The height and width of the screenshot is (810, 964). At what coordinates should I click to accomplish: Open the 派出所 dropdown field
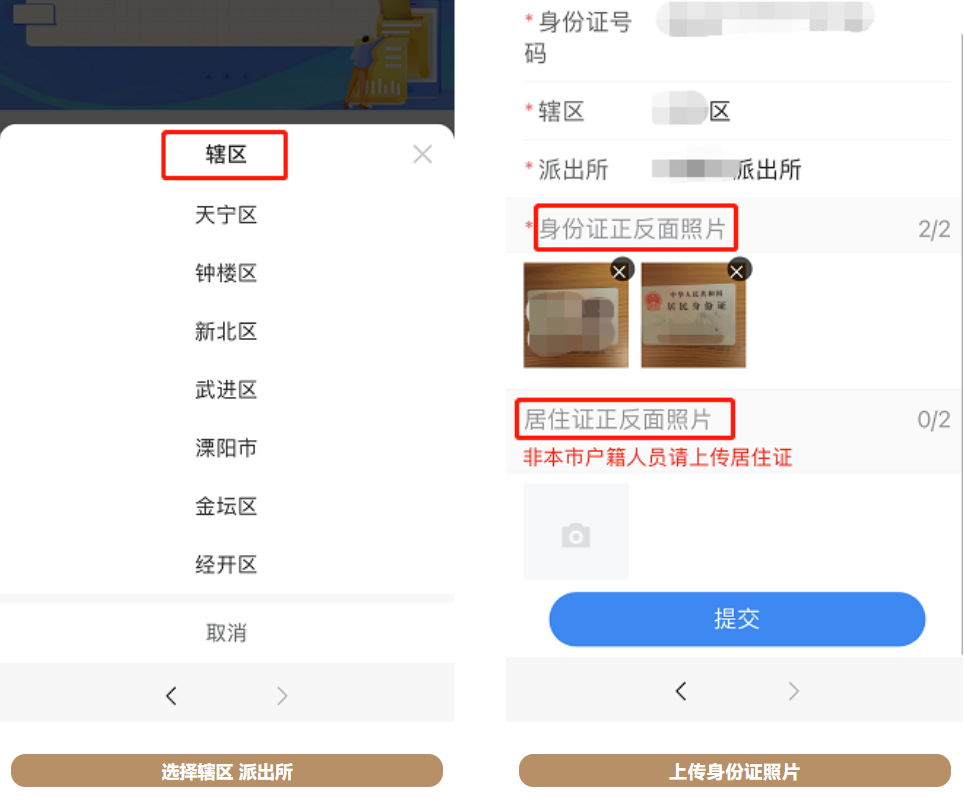738,170
